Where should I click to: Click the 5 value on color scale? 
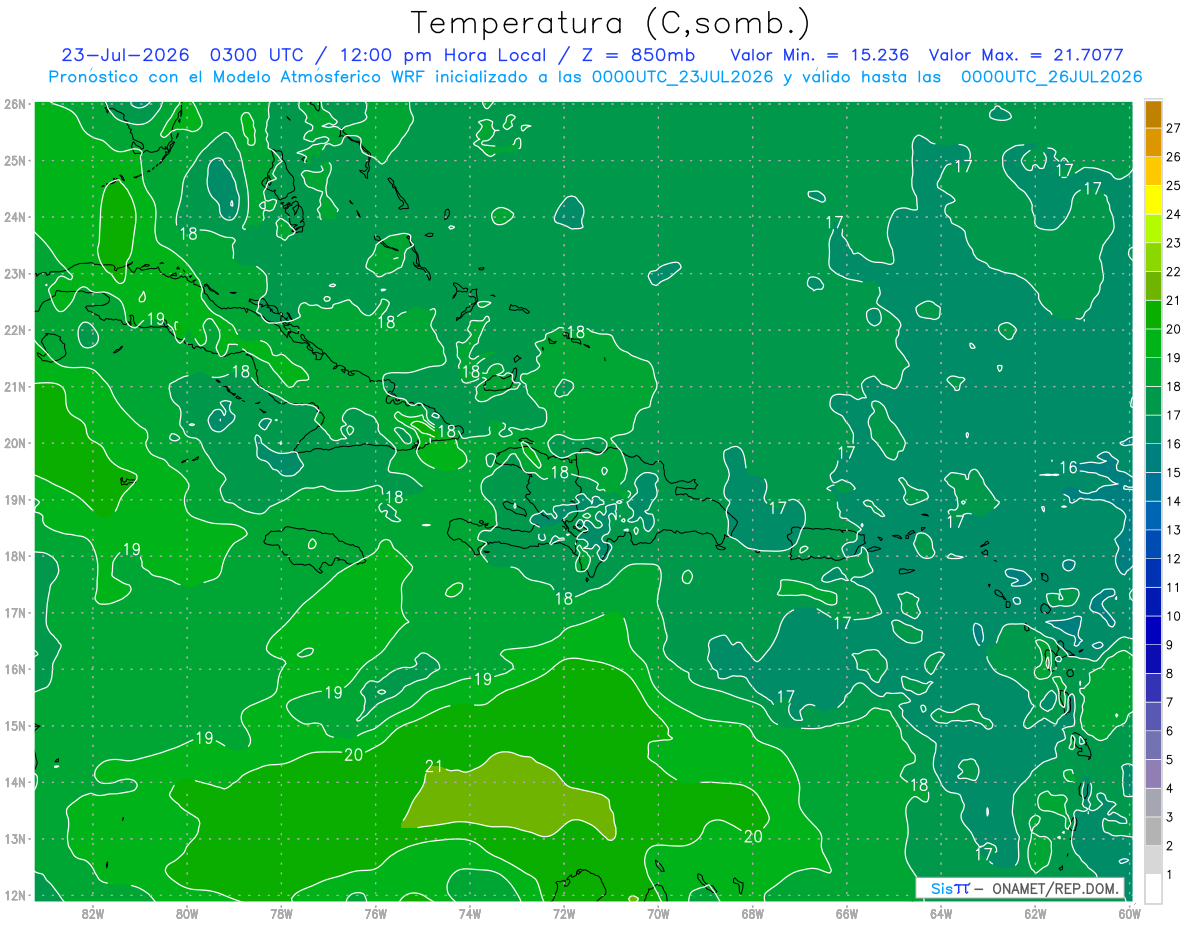click(x=1169, y=760)
